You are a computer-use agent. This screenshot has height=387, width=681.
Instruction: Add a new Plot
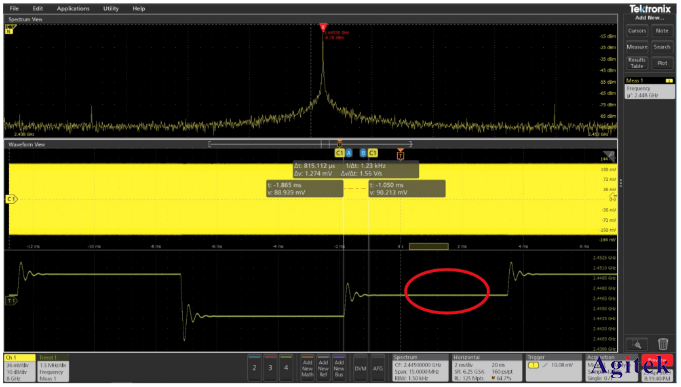pos(662,63)
